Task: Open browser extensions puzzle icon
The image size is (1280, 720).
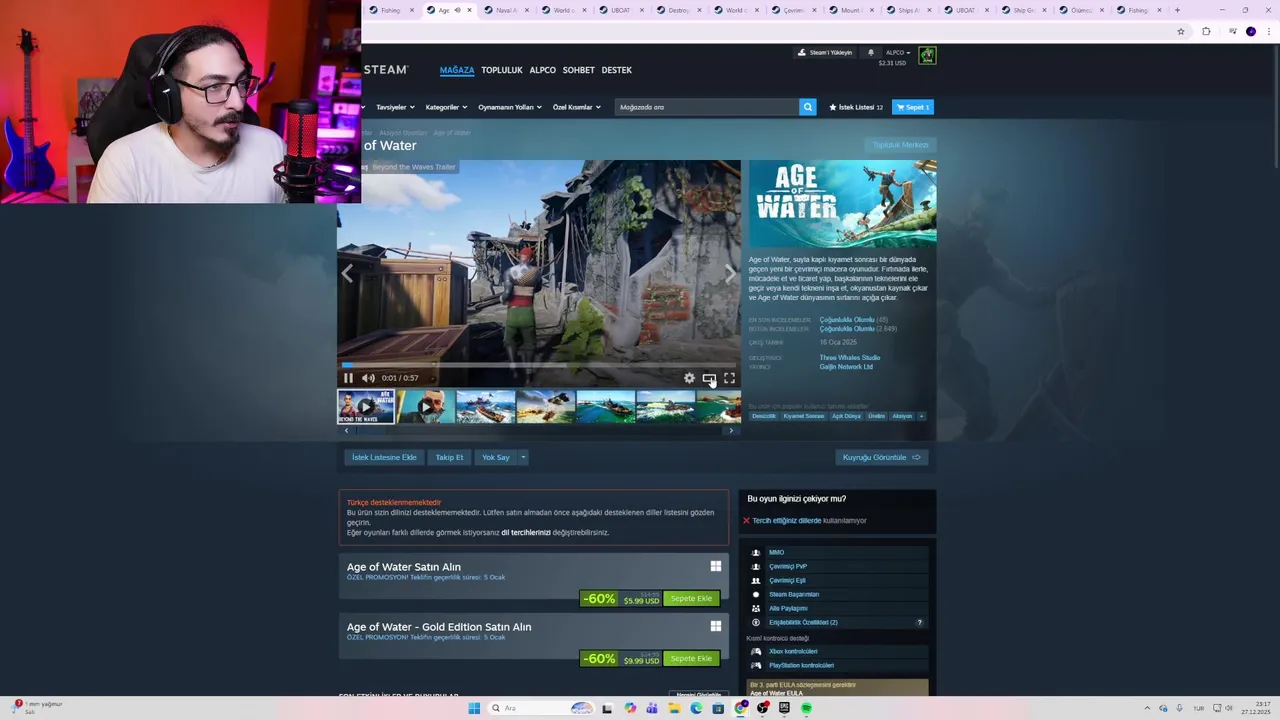Action: click(1206, 31)
